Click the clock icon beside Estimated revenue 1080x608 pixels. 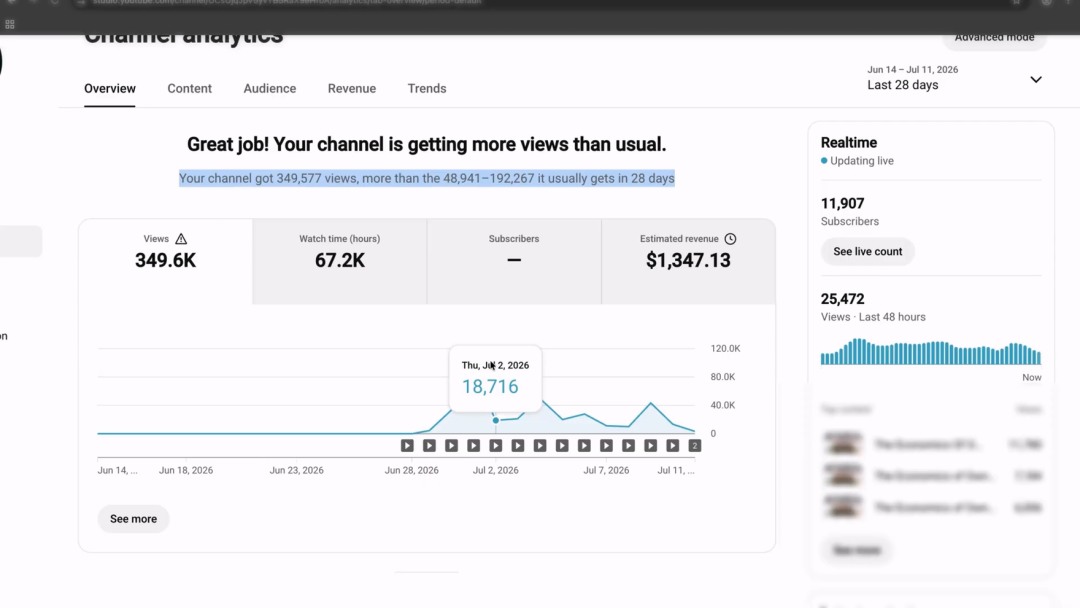click(x=730, y=239)
